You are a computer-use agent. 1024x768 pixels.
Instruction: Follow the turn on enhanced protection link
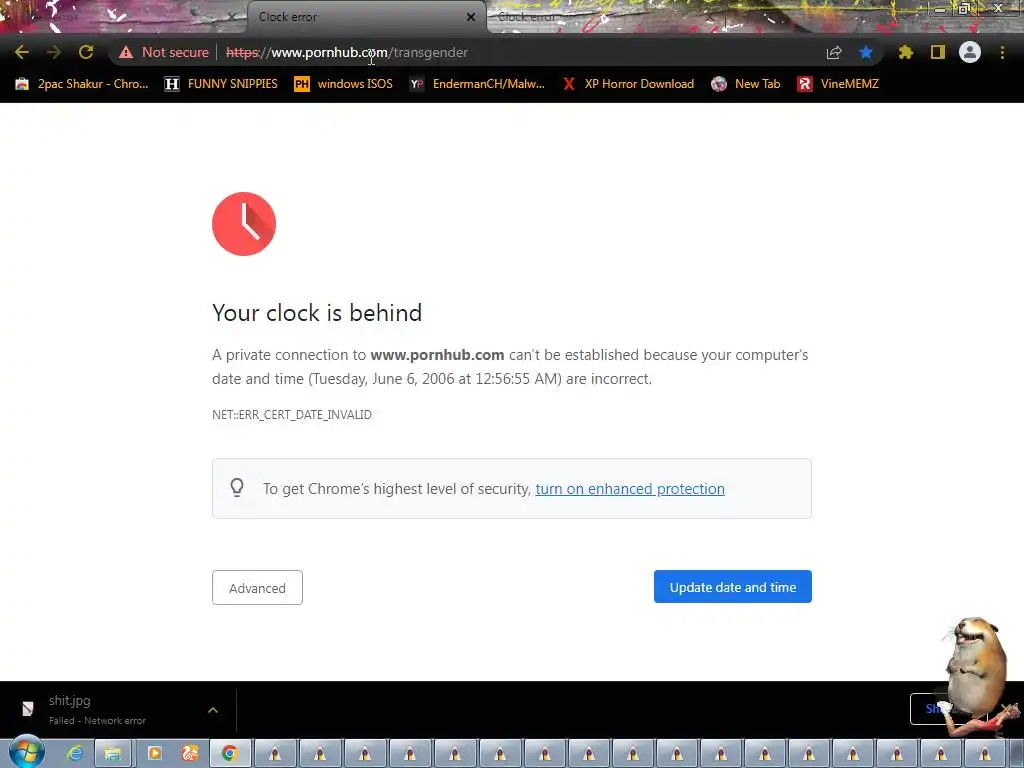(630, 489)
